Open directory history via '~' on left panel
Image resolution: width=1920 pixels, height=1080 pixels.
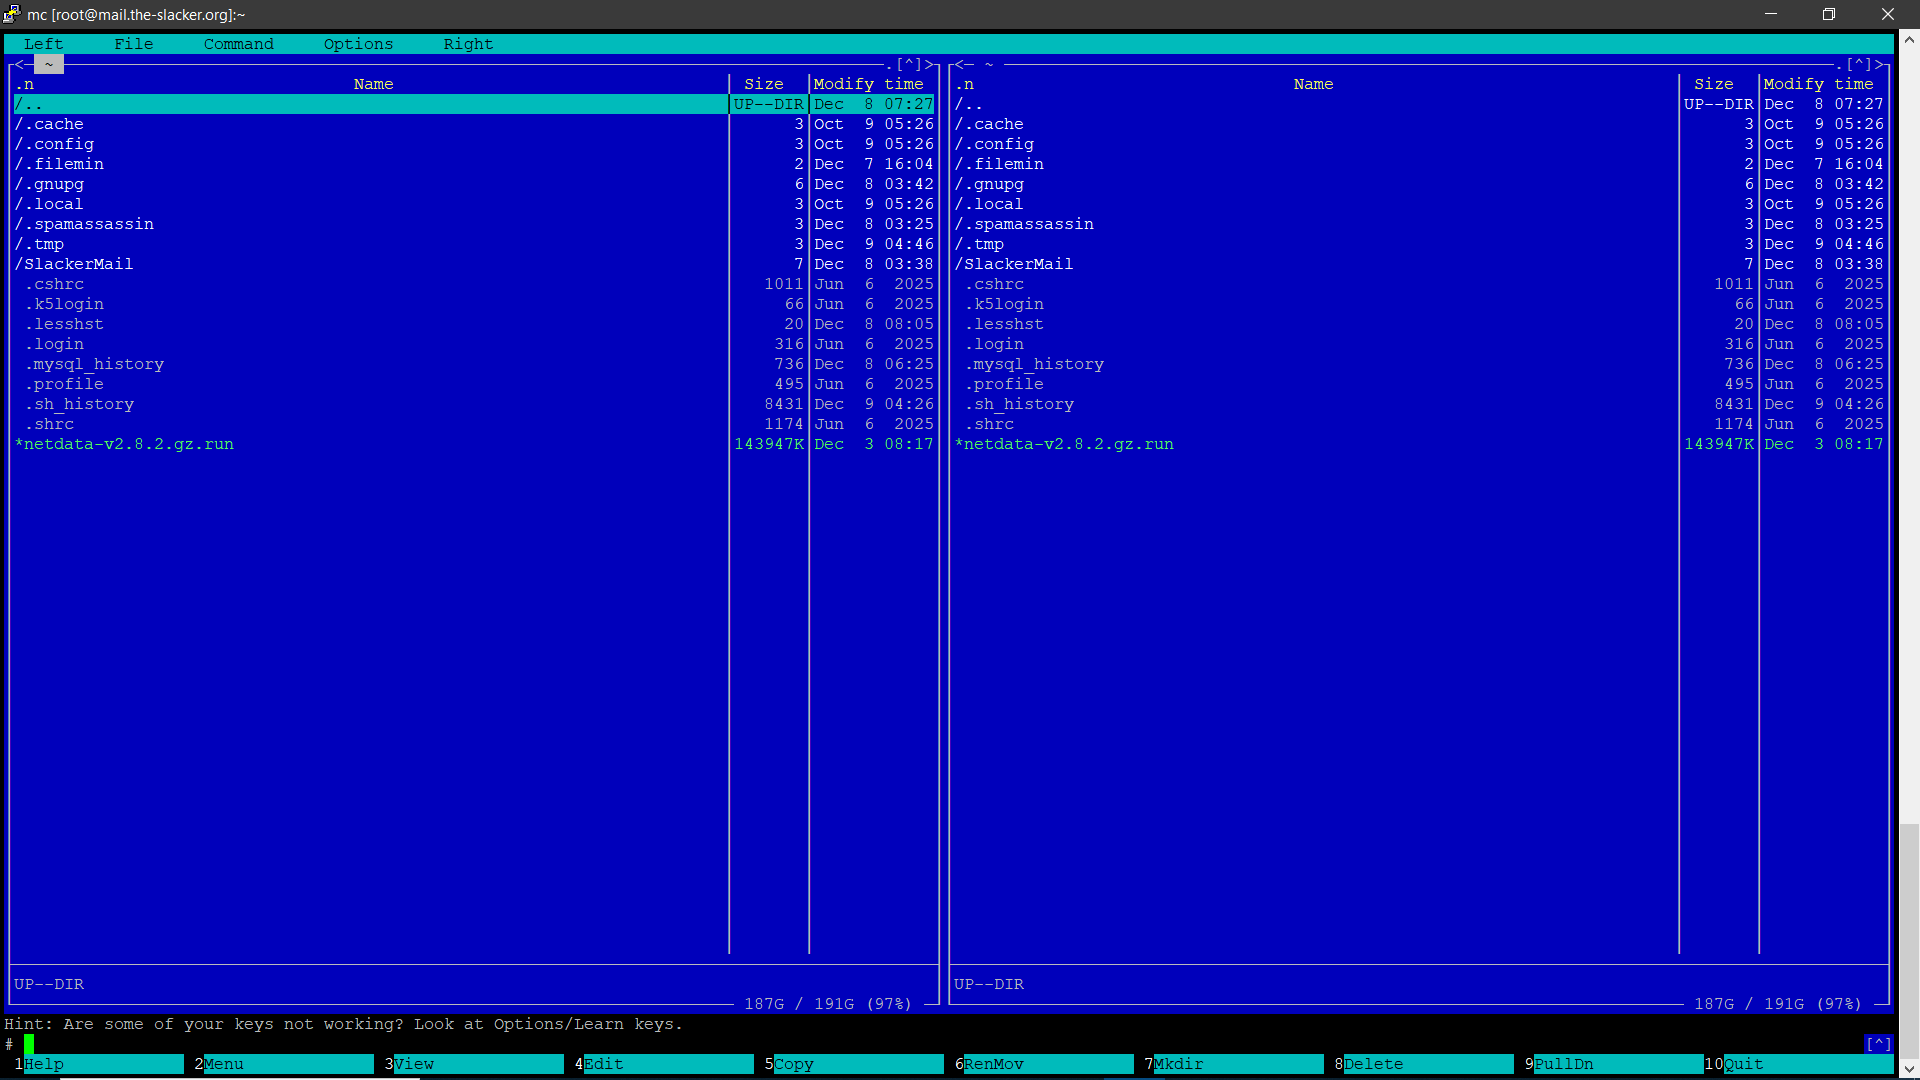(48, 64)
